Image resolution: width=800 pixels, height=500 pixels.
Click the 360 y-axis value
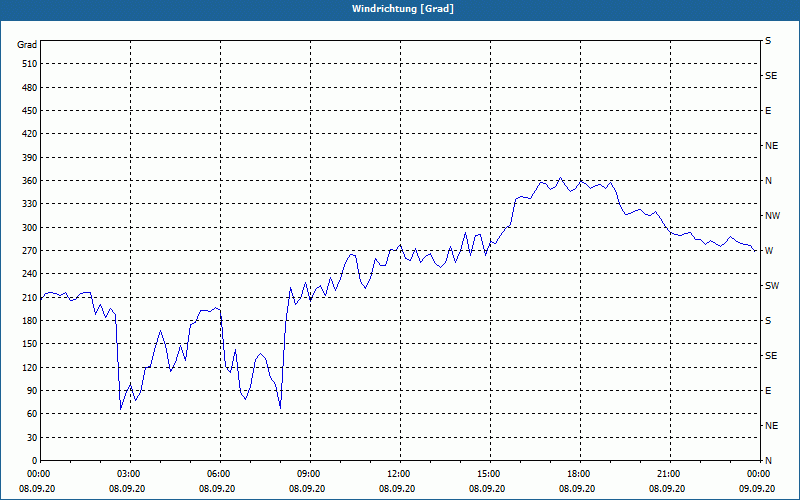(30, 181)
